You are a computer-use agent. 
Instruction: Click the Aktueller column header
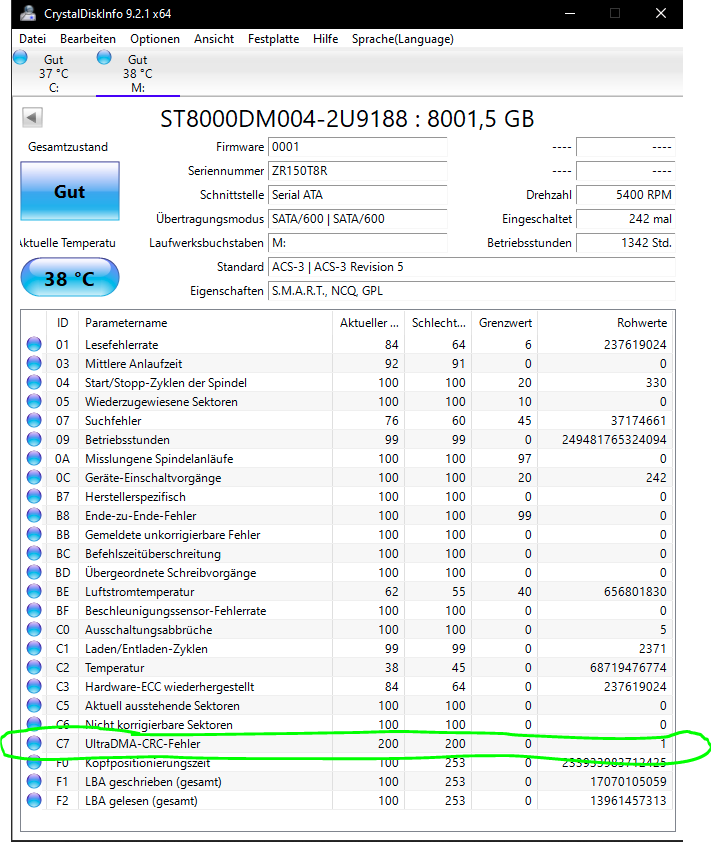click(368, 323)
